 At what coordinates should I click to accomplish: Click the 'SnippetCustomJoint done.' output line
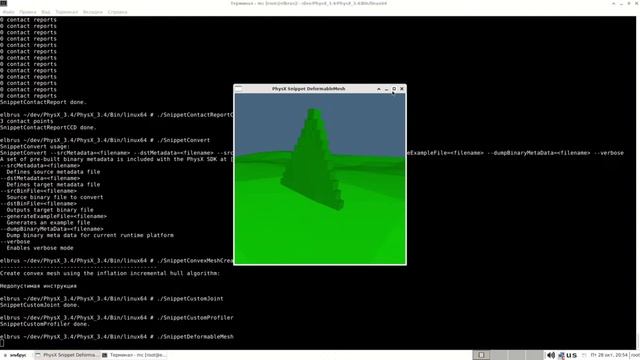click(x=40, y=305)
